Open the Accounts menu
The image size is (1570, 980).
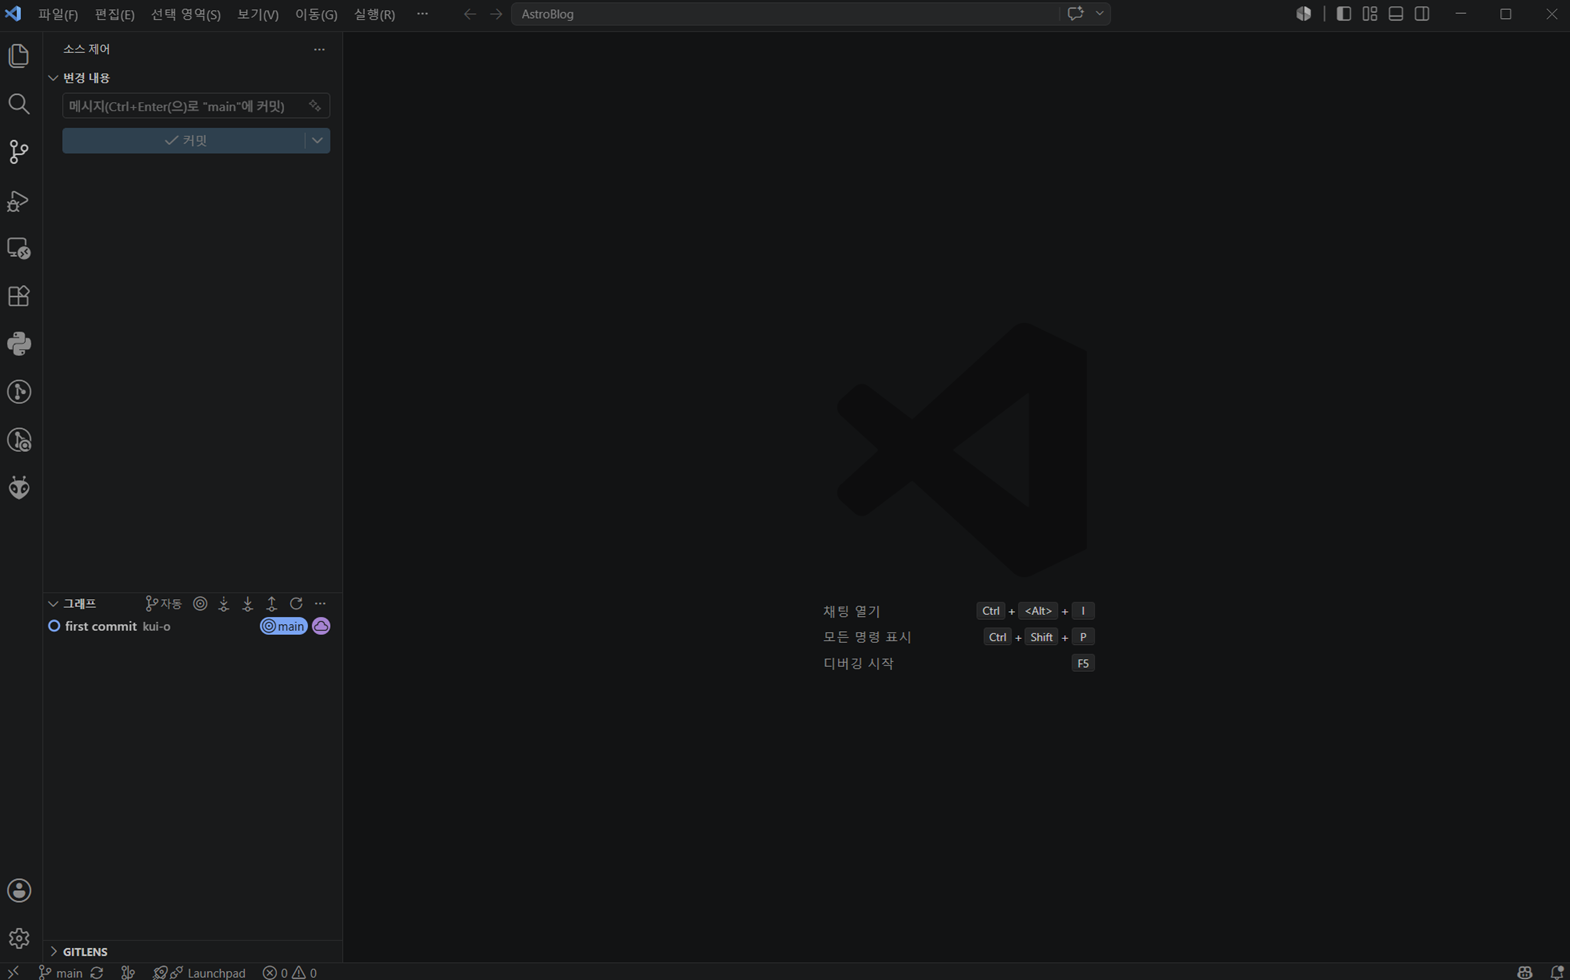click(19, 891)
